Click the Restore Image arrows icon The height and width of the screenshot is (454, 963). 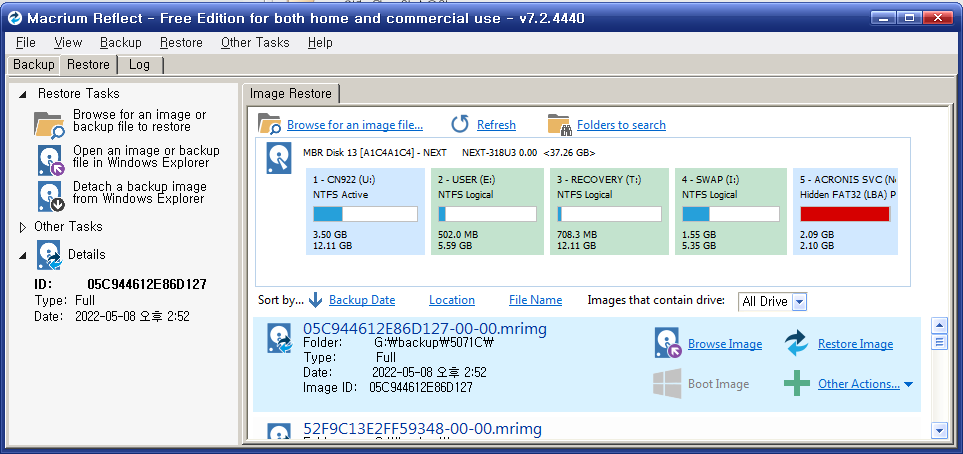(797, 343)
